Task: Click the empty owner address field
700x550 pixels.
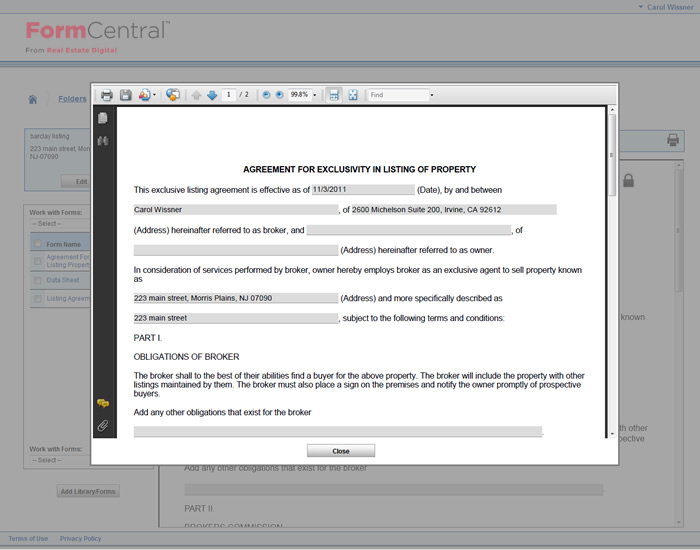Action: coord(236,250)
